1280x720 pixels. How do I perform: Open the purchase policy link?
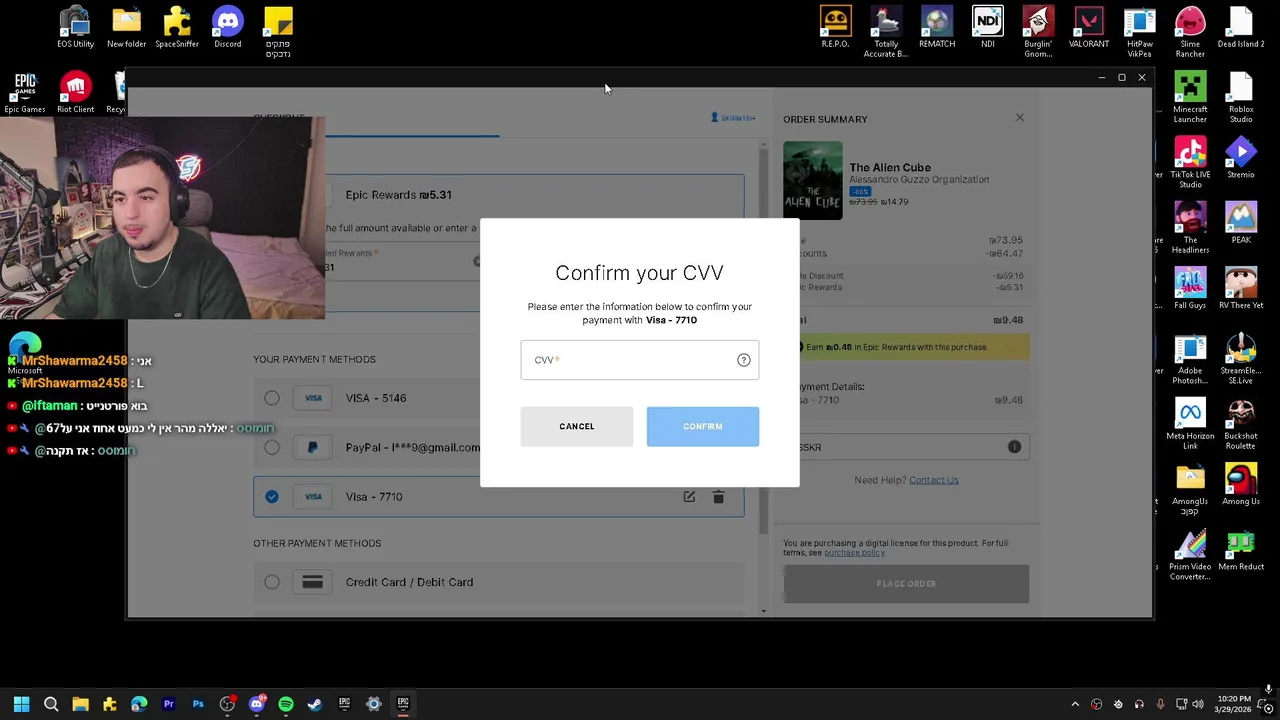[854, 553]
